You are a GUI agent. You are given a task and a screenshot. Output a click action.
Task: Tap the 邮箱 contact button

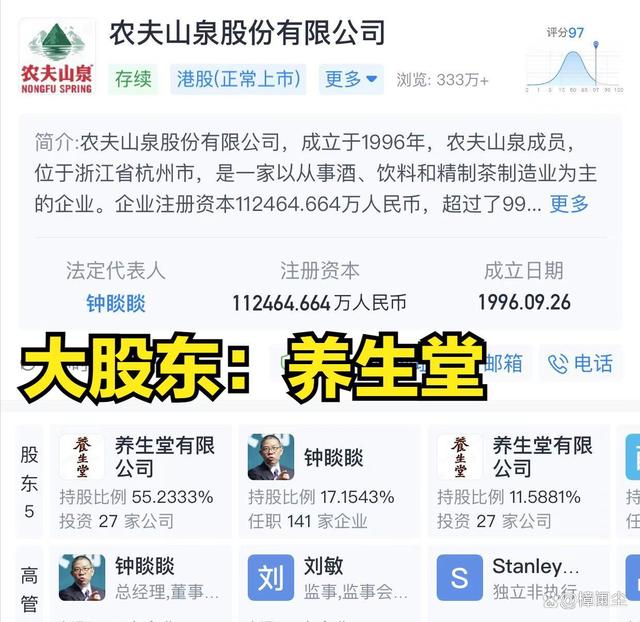point(504,364)
